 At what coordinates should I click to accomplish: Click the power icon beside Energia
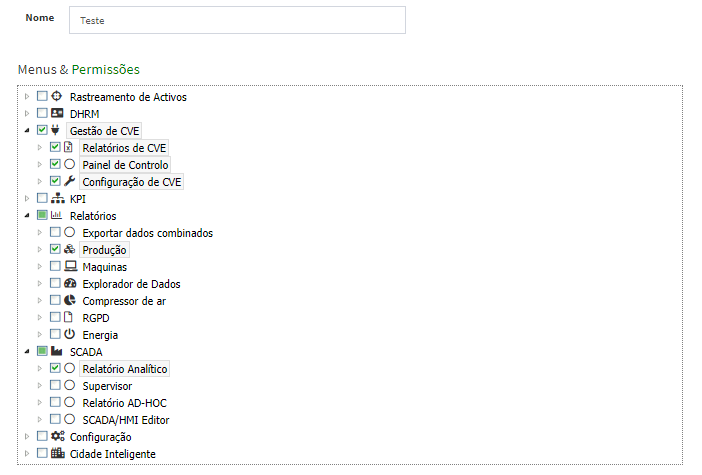click(69, 335)
